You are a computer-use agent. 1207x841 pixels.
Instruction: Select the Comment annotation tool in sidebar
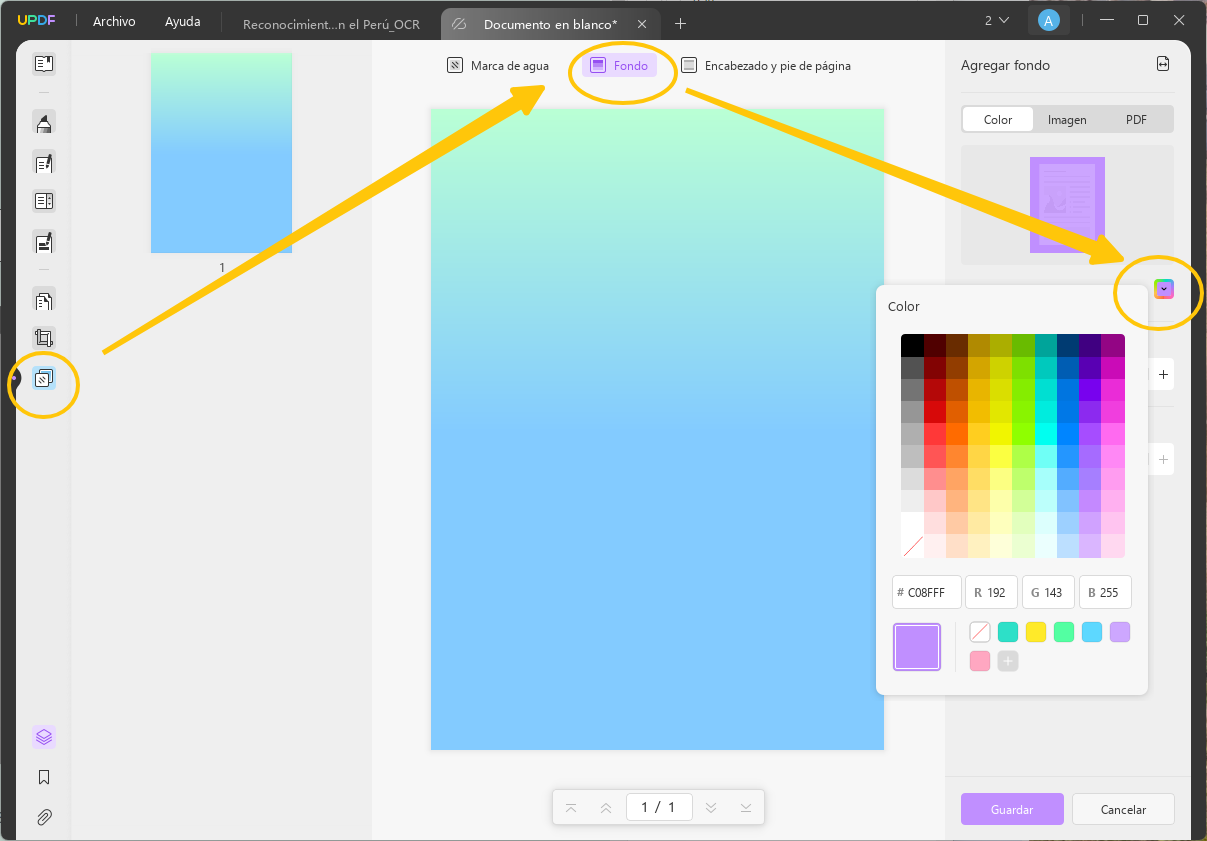(x=43, y=123)
